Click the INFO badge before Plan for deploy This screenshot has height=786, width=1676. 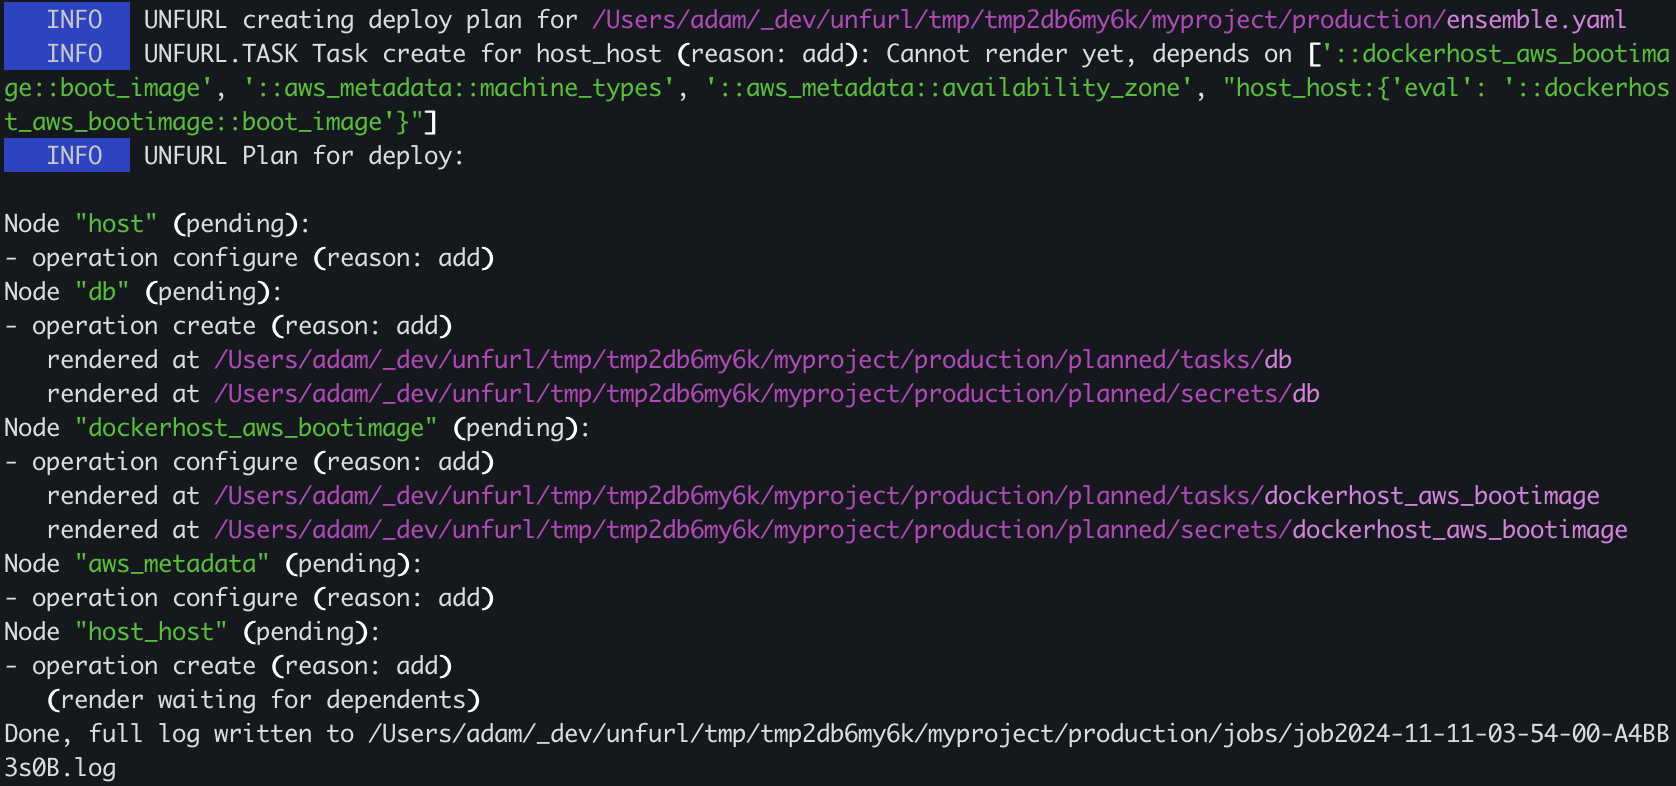67,155
